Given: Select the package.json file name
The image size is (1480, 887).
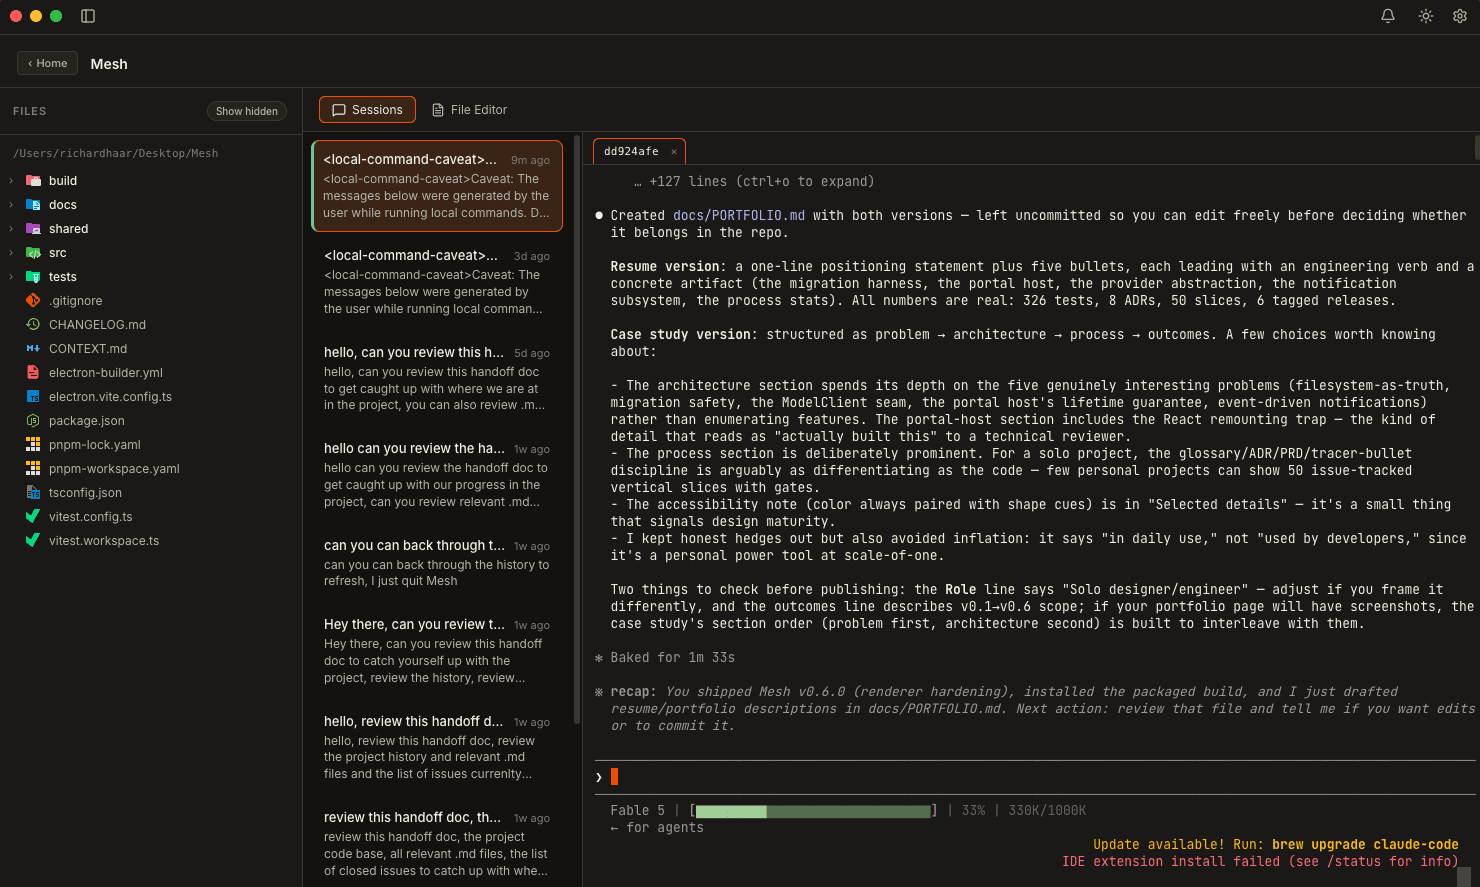Looking at the screenshot, I should [87, 421].
